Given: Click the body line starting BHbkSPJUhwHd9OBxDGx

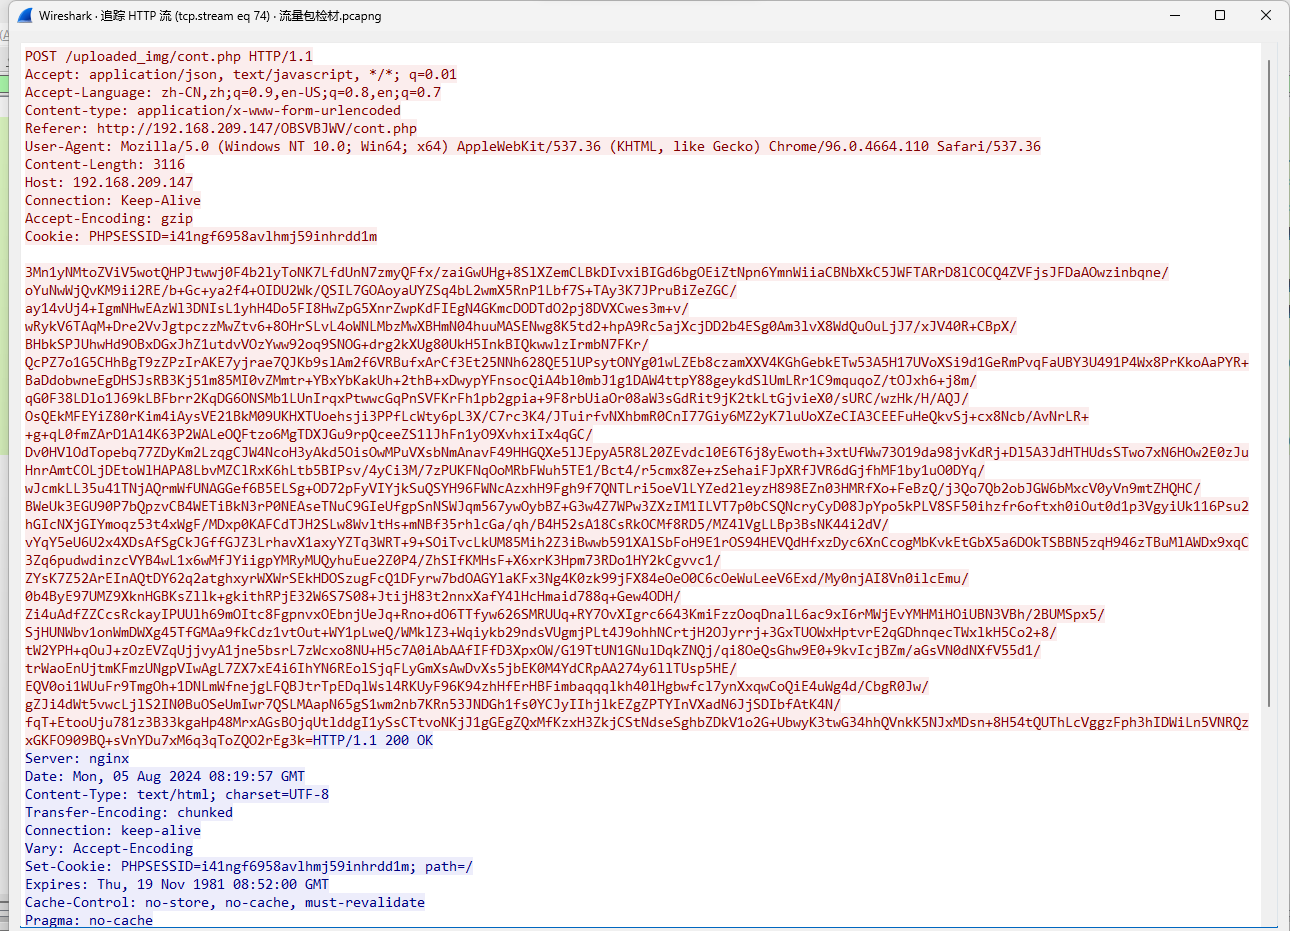Looking at the screenshot, I should click(337, 344).
